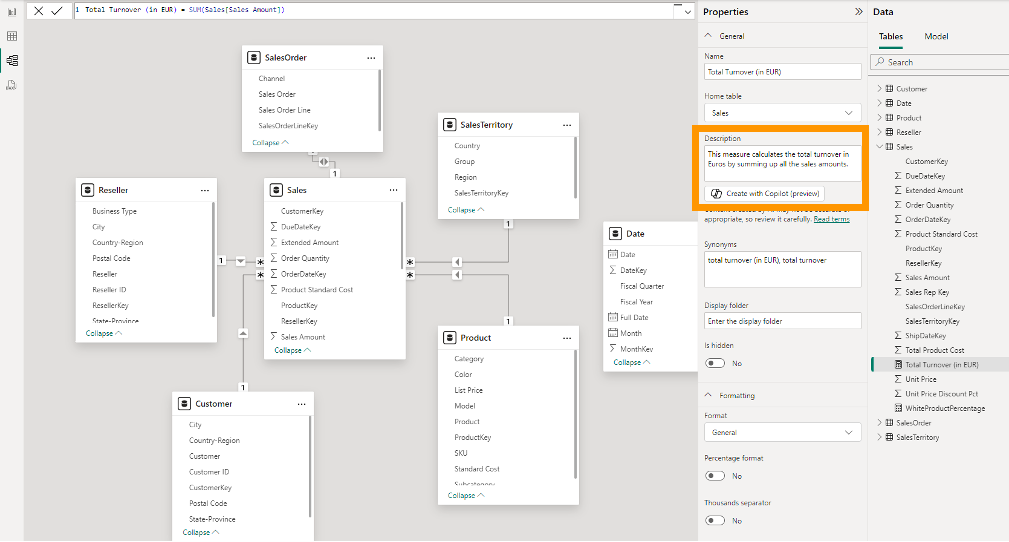The width and height of the screenshot is (1009, 542).
Task: Click Create with Copilot (preview) button
Action: (x=766, y=193)
